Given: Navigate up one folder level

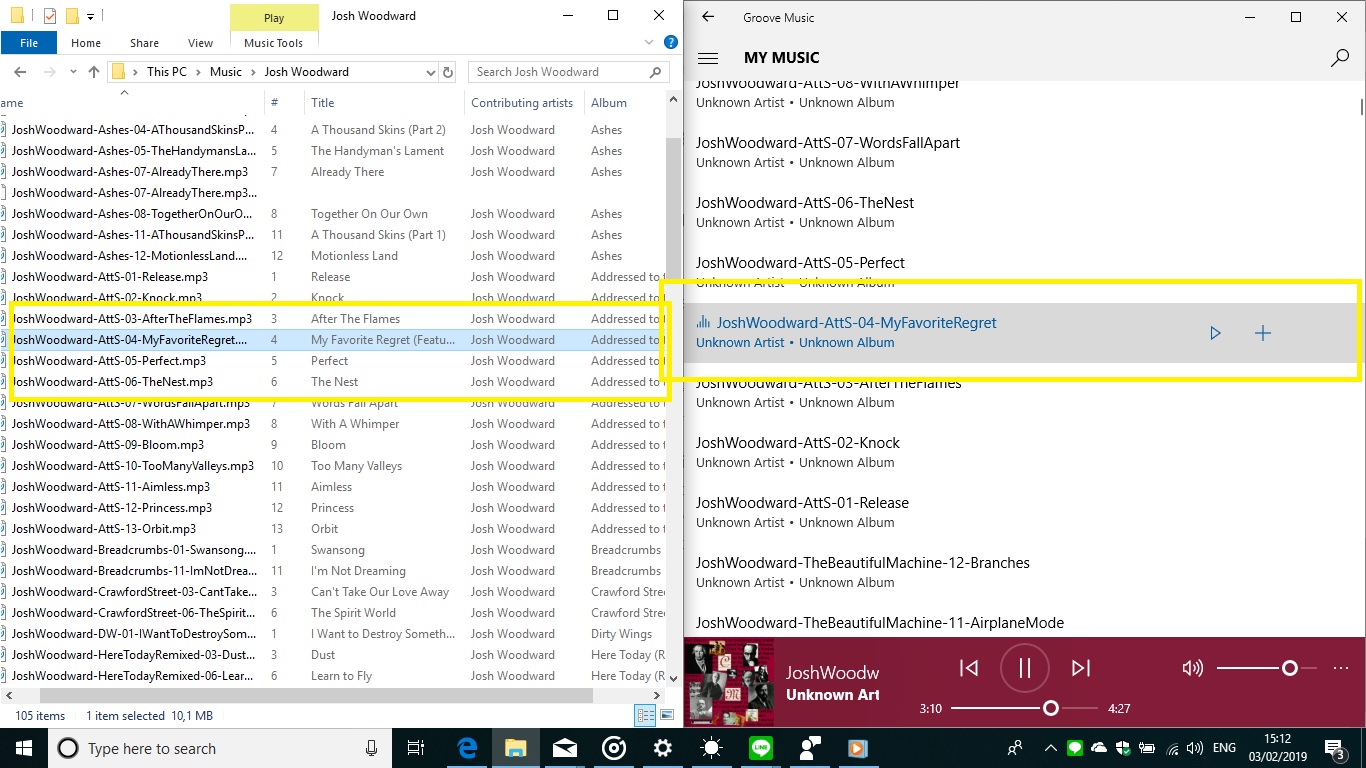Looking at the screenshot, I should 94,72.
